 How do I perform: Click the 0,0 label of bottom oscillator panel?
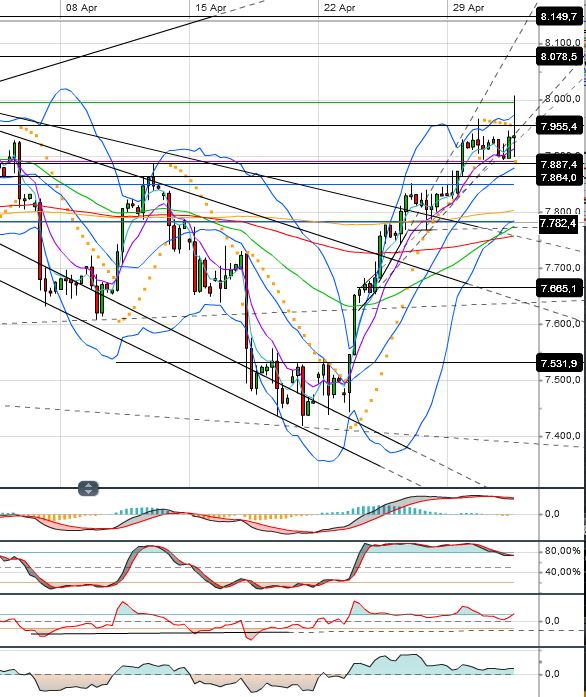point(552,674)
